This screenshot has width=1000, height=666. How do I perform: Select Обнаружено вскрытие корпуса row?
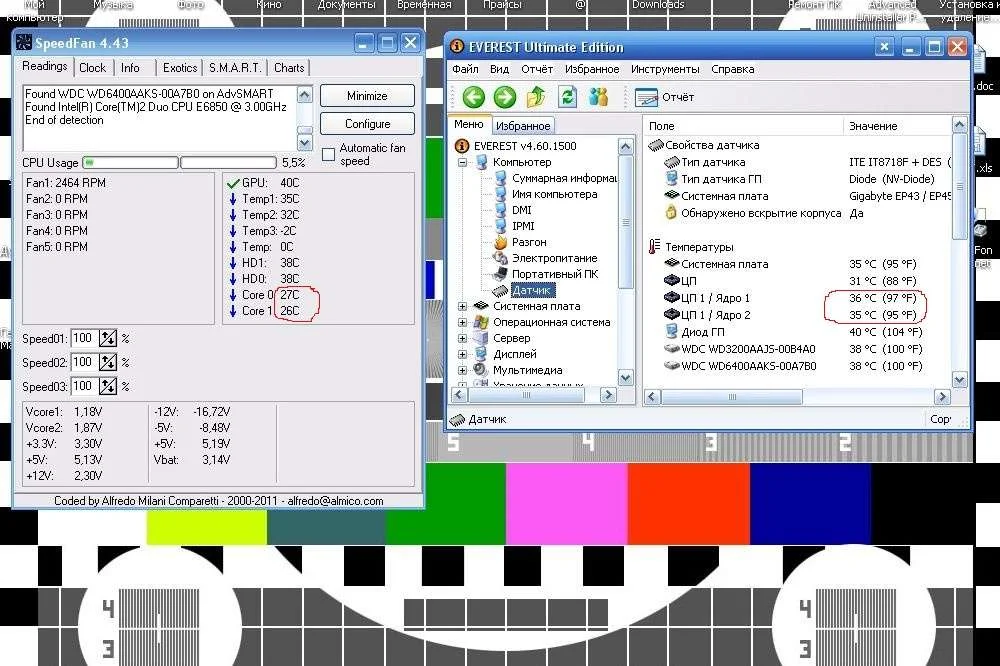point(764,213)
